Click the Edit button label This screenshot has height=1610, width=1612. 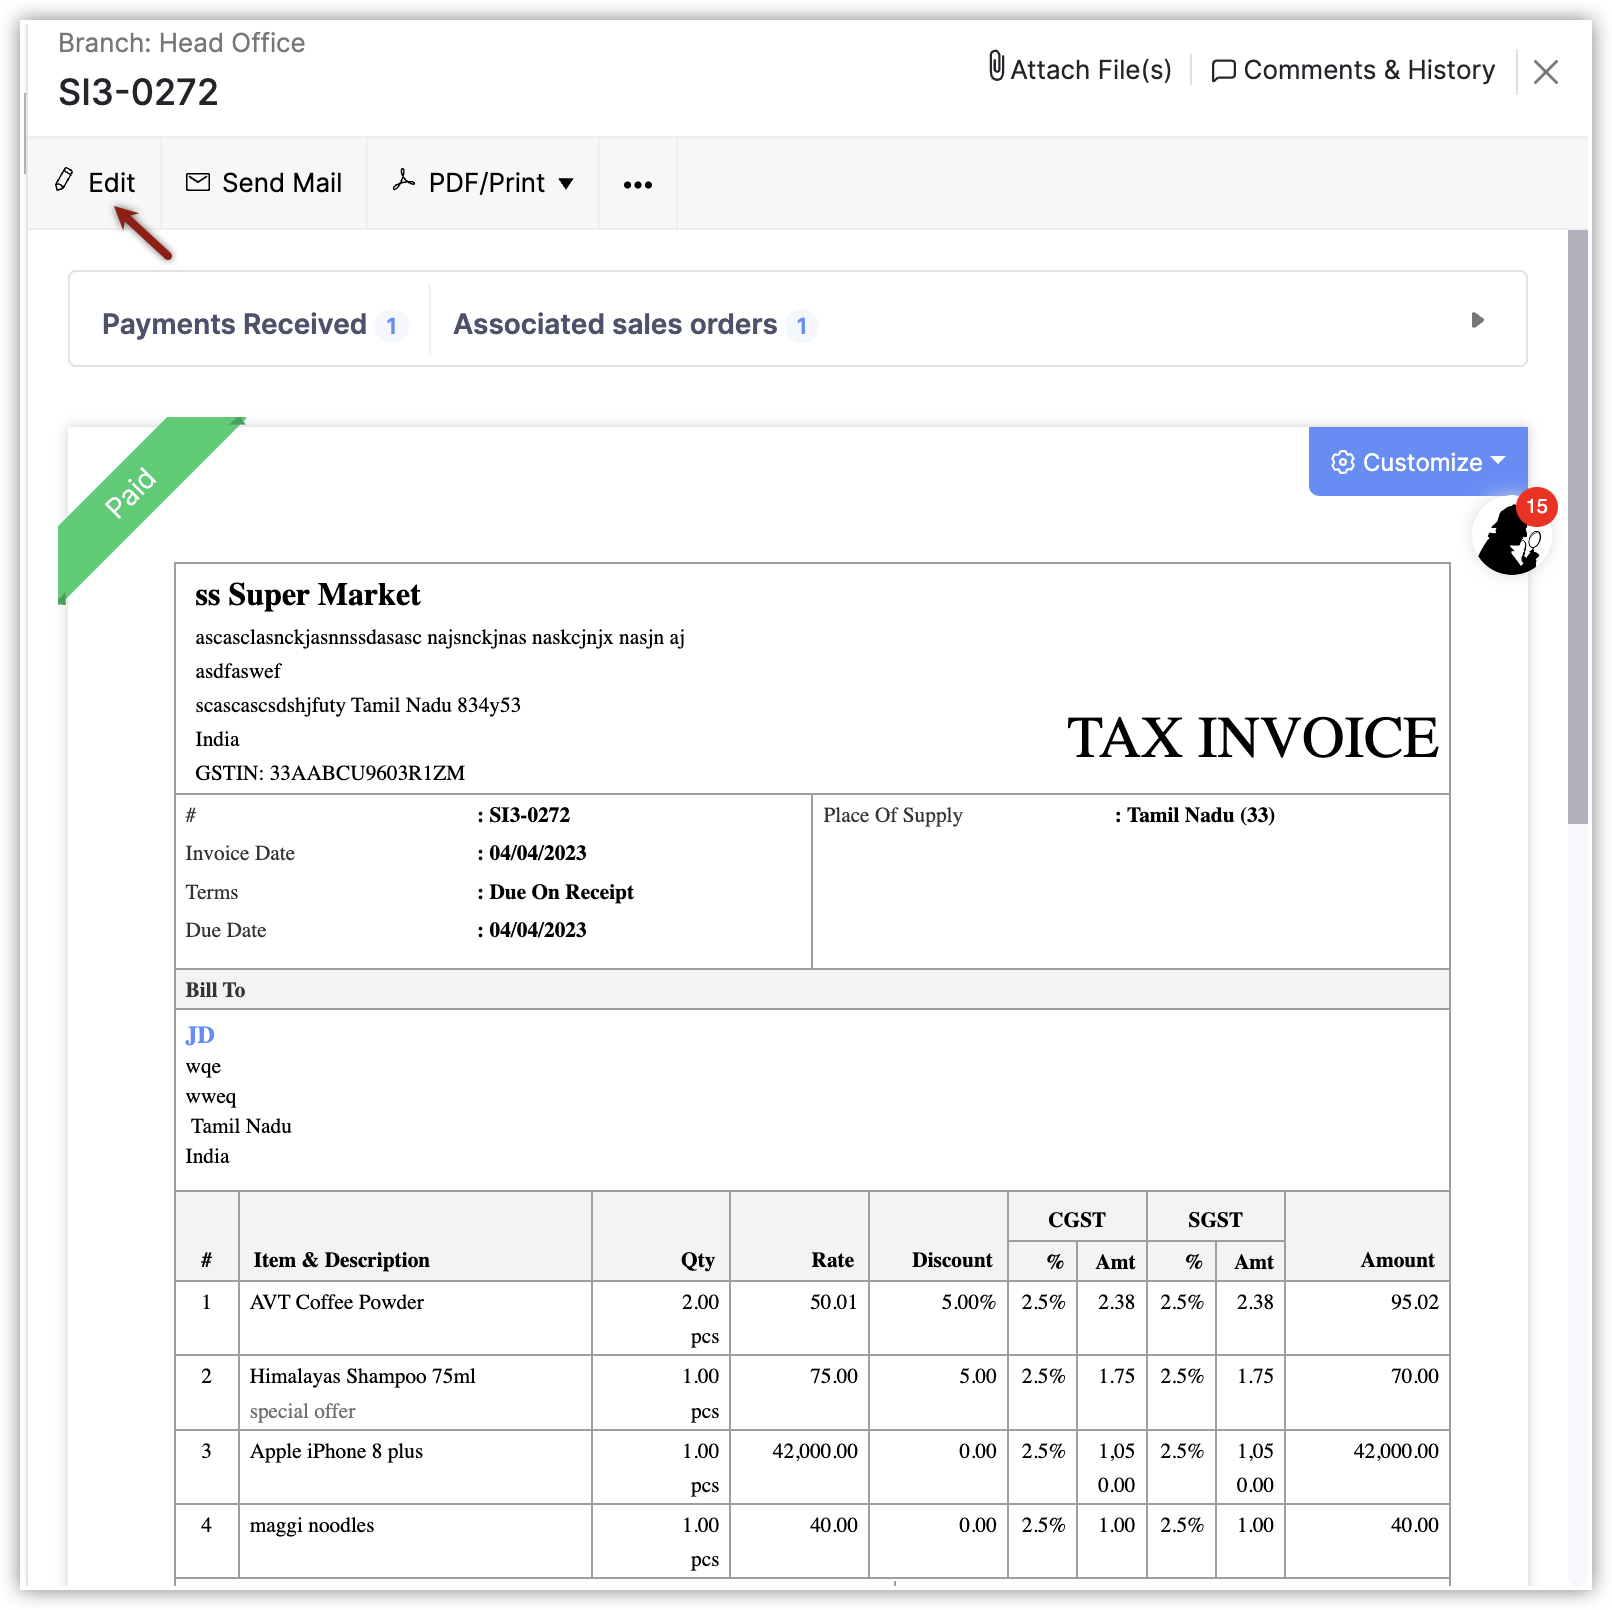(x=111, y=183)
